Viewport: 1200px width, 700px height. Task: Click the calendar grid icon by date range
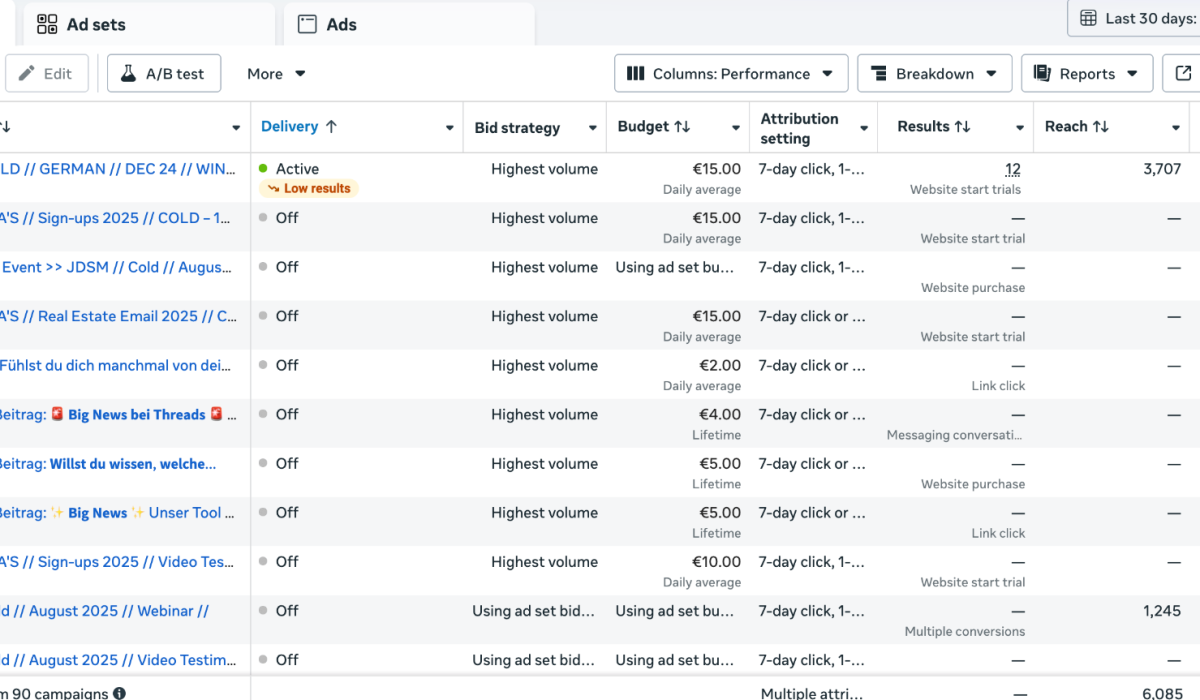click(1089, 18)
